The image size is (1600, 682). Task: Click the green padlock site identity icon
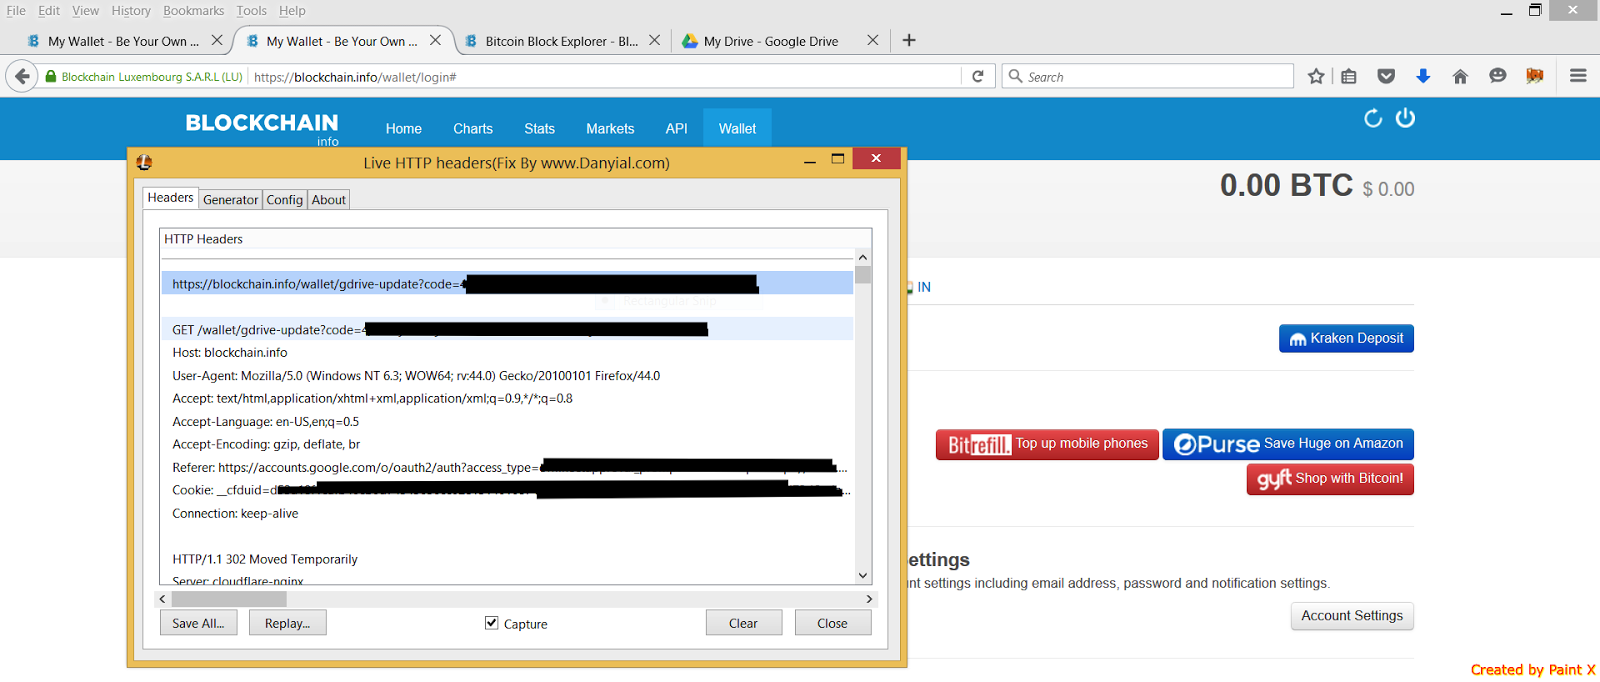point(51,77)
